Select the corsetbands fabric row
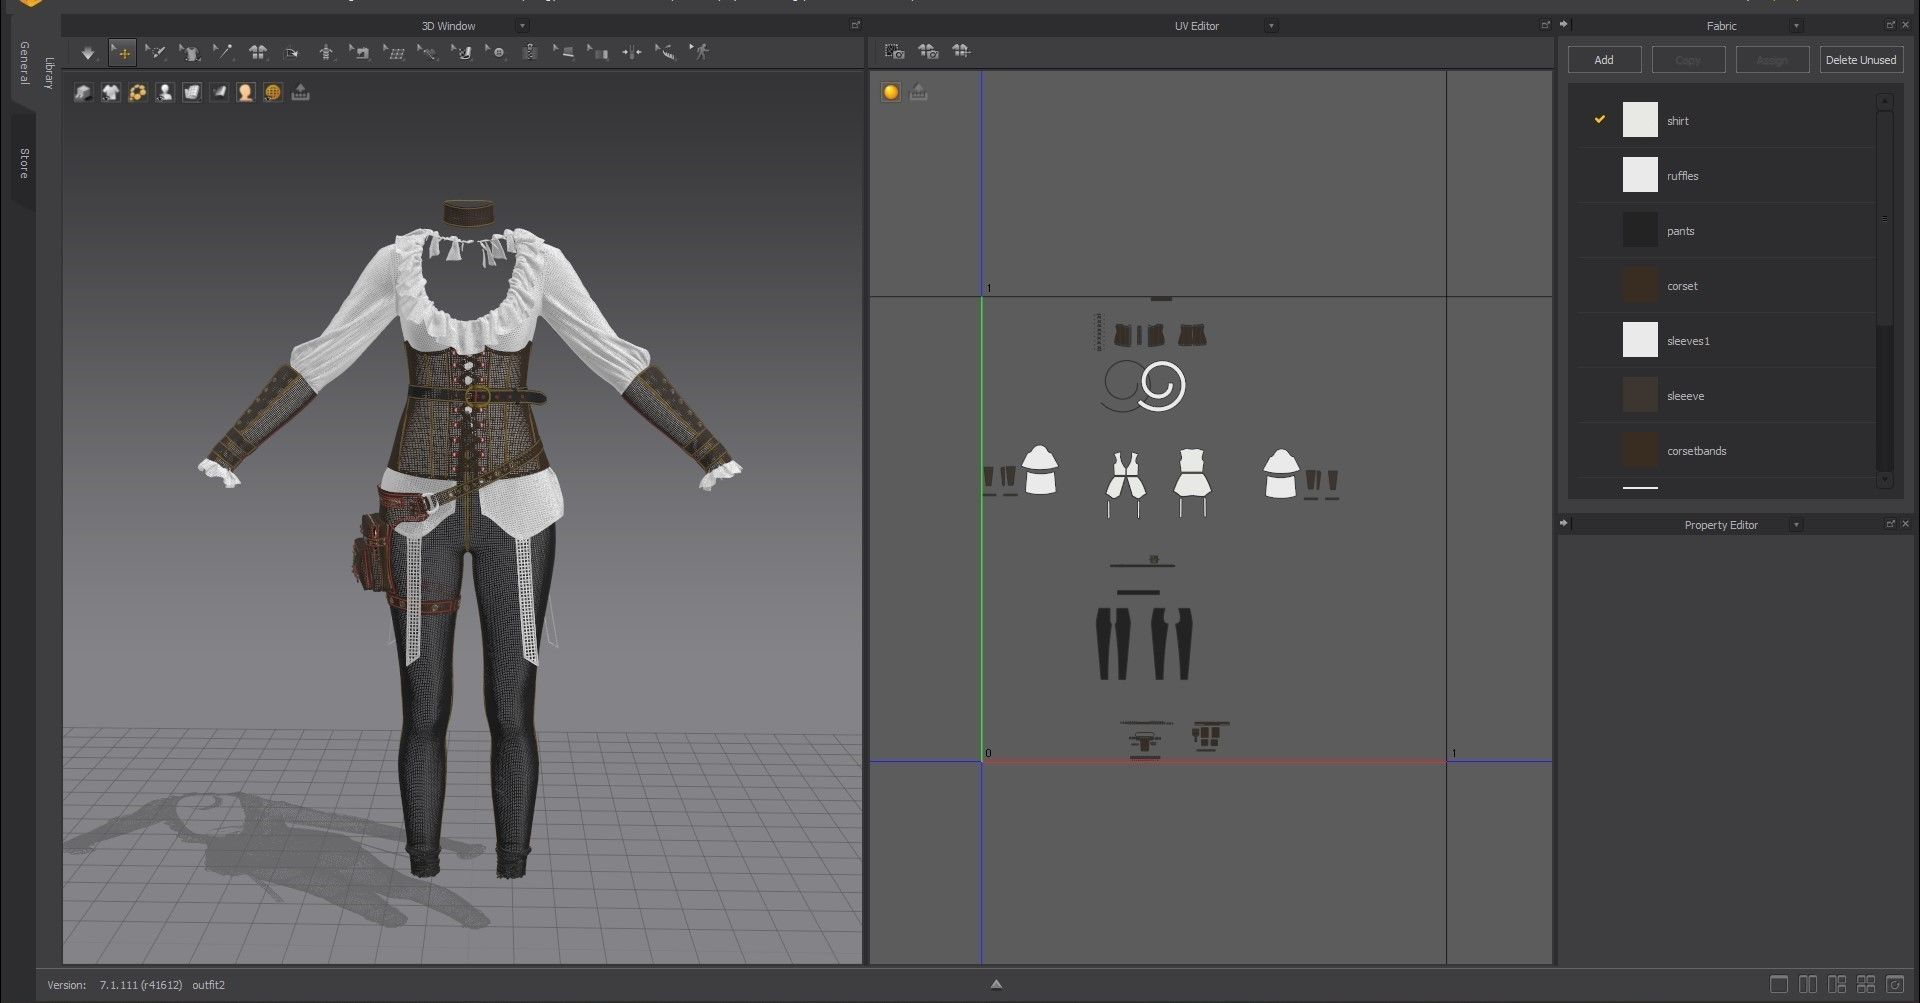Image resolution: width=1920 pixels, height=1003 pixels. (x=1726, y=451)
